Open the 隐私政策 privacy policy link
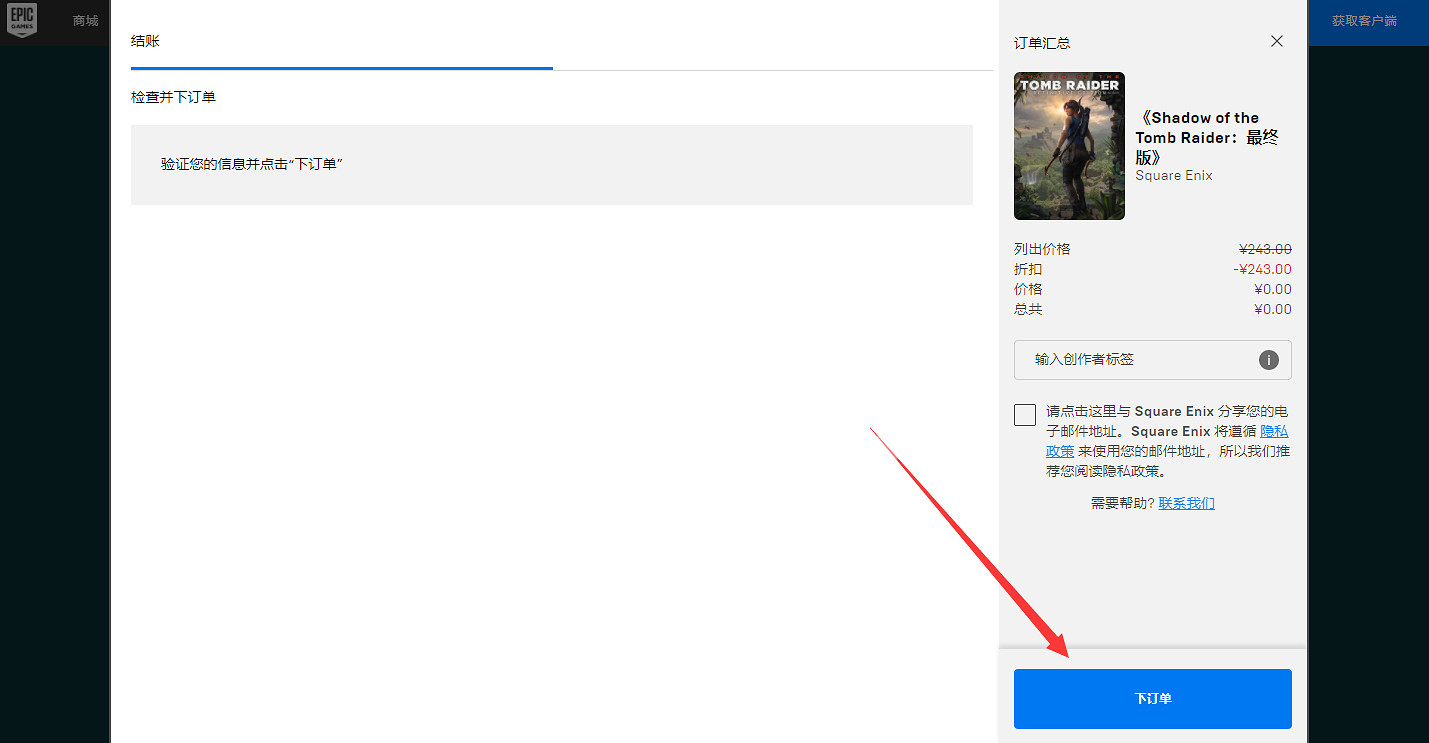The image size is (1429, 743). coord(1272,432)
